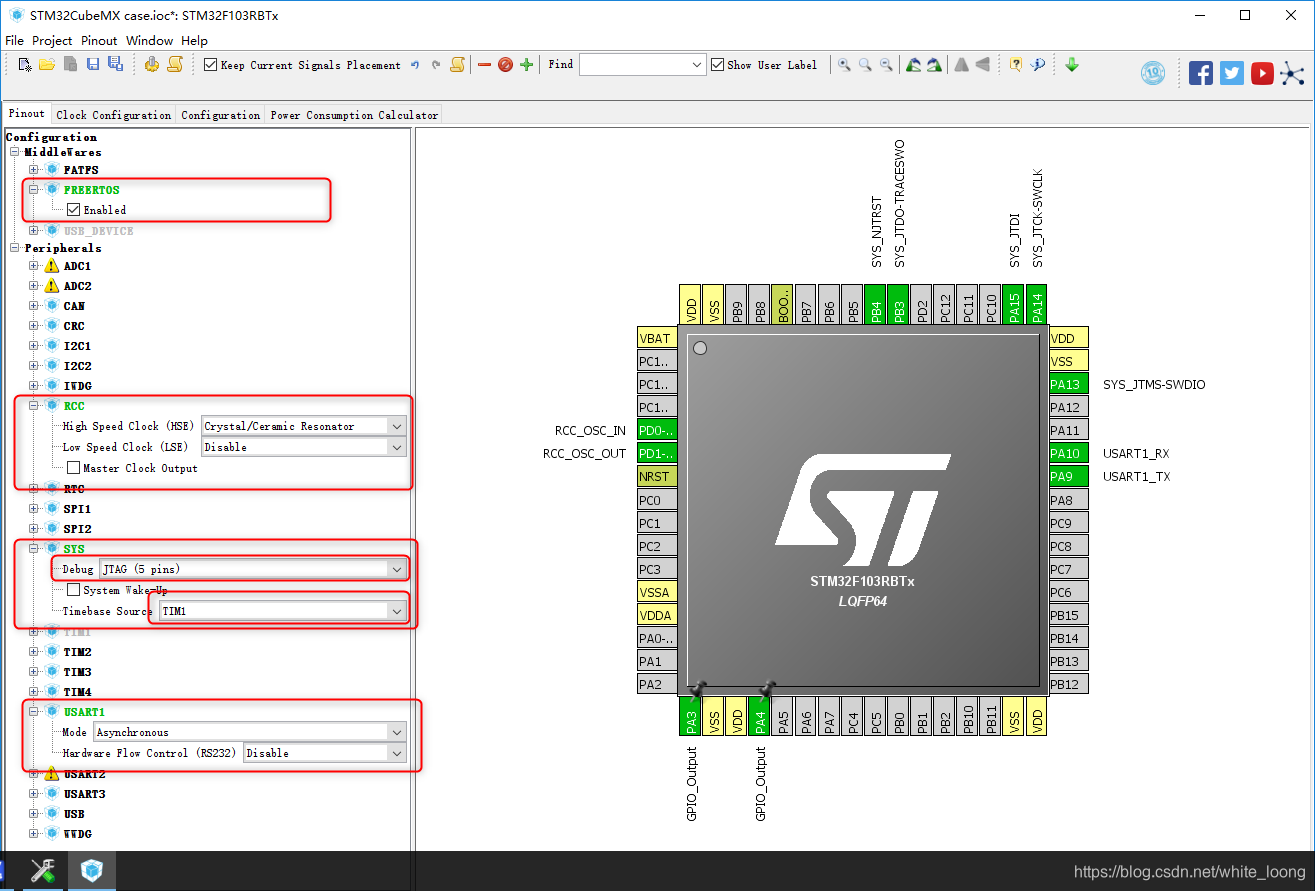Open STMicroelectronics Facebook page via toolbar icon

click(x=1200, y=72)
